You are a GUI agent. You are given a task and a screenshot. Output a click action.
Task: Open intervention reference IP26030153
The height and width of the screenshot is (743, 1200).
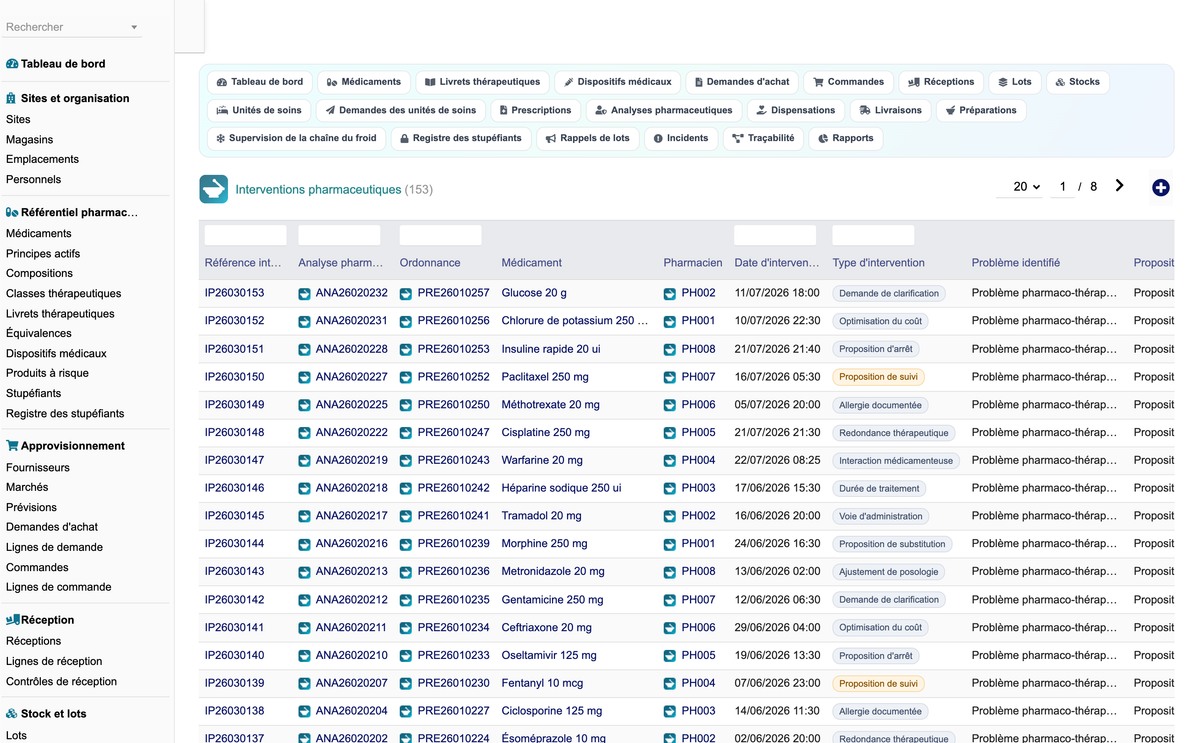pyautogui.click(x=235, y=293)
